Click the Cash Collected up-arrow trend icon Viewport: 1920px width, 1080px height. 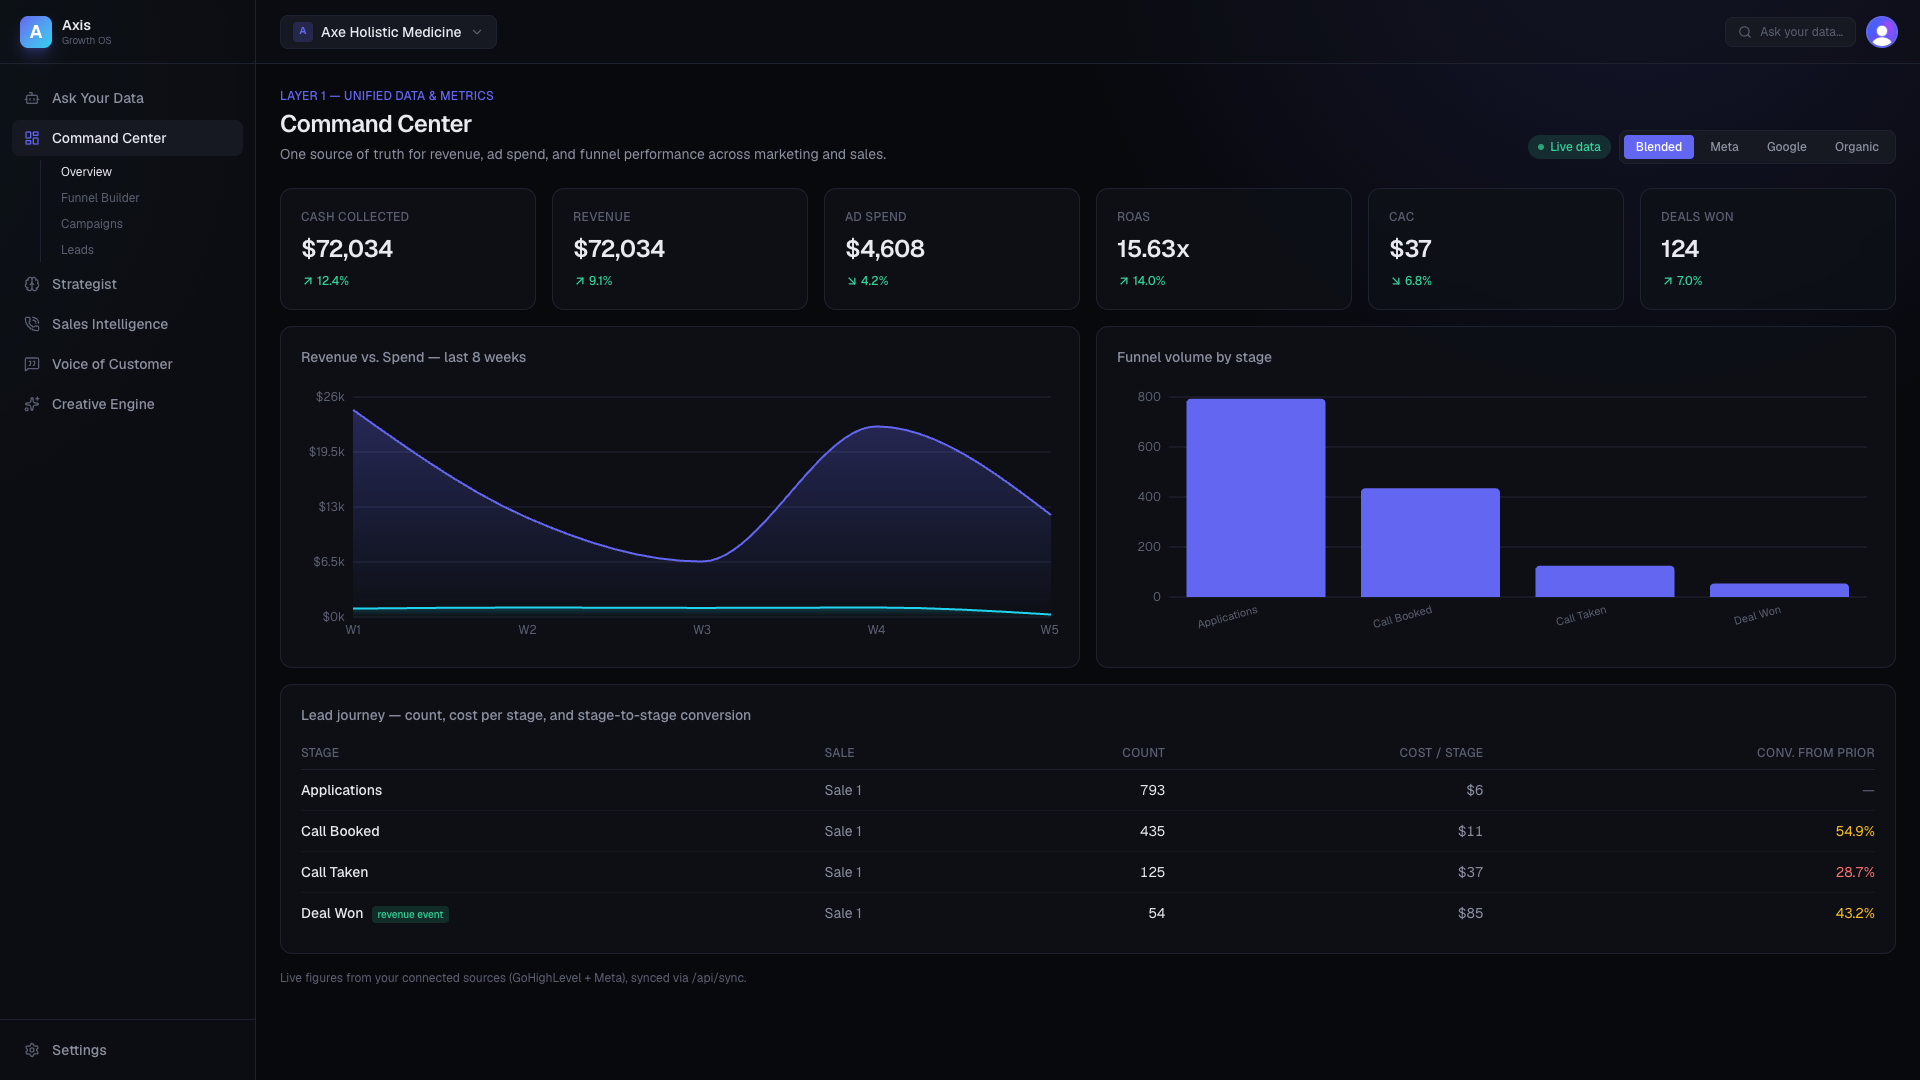point(308,281)
